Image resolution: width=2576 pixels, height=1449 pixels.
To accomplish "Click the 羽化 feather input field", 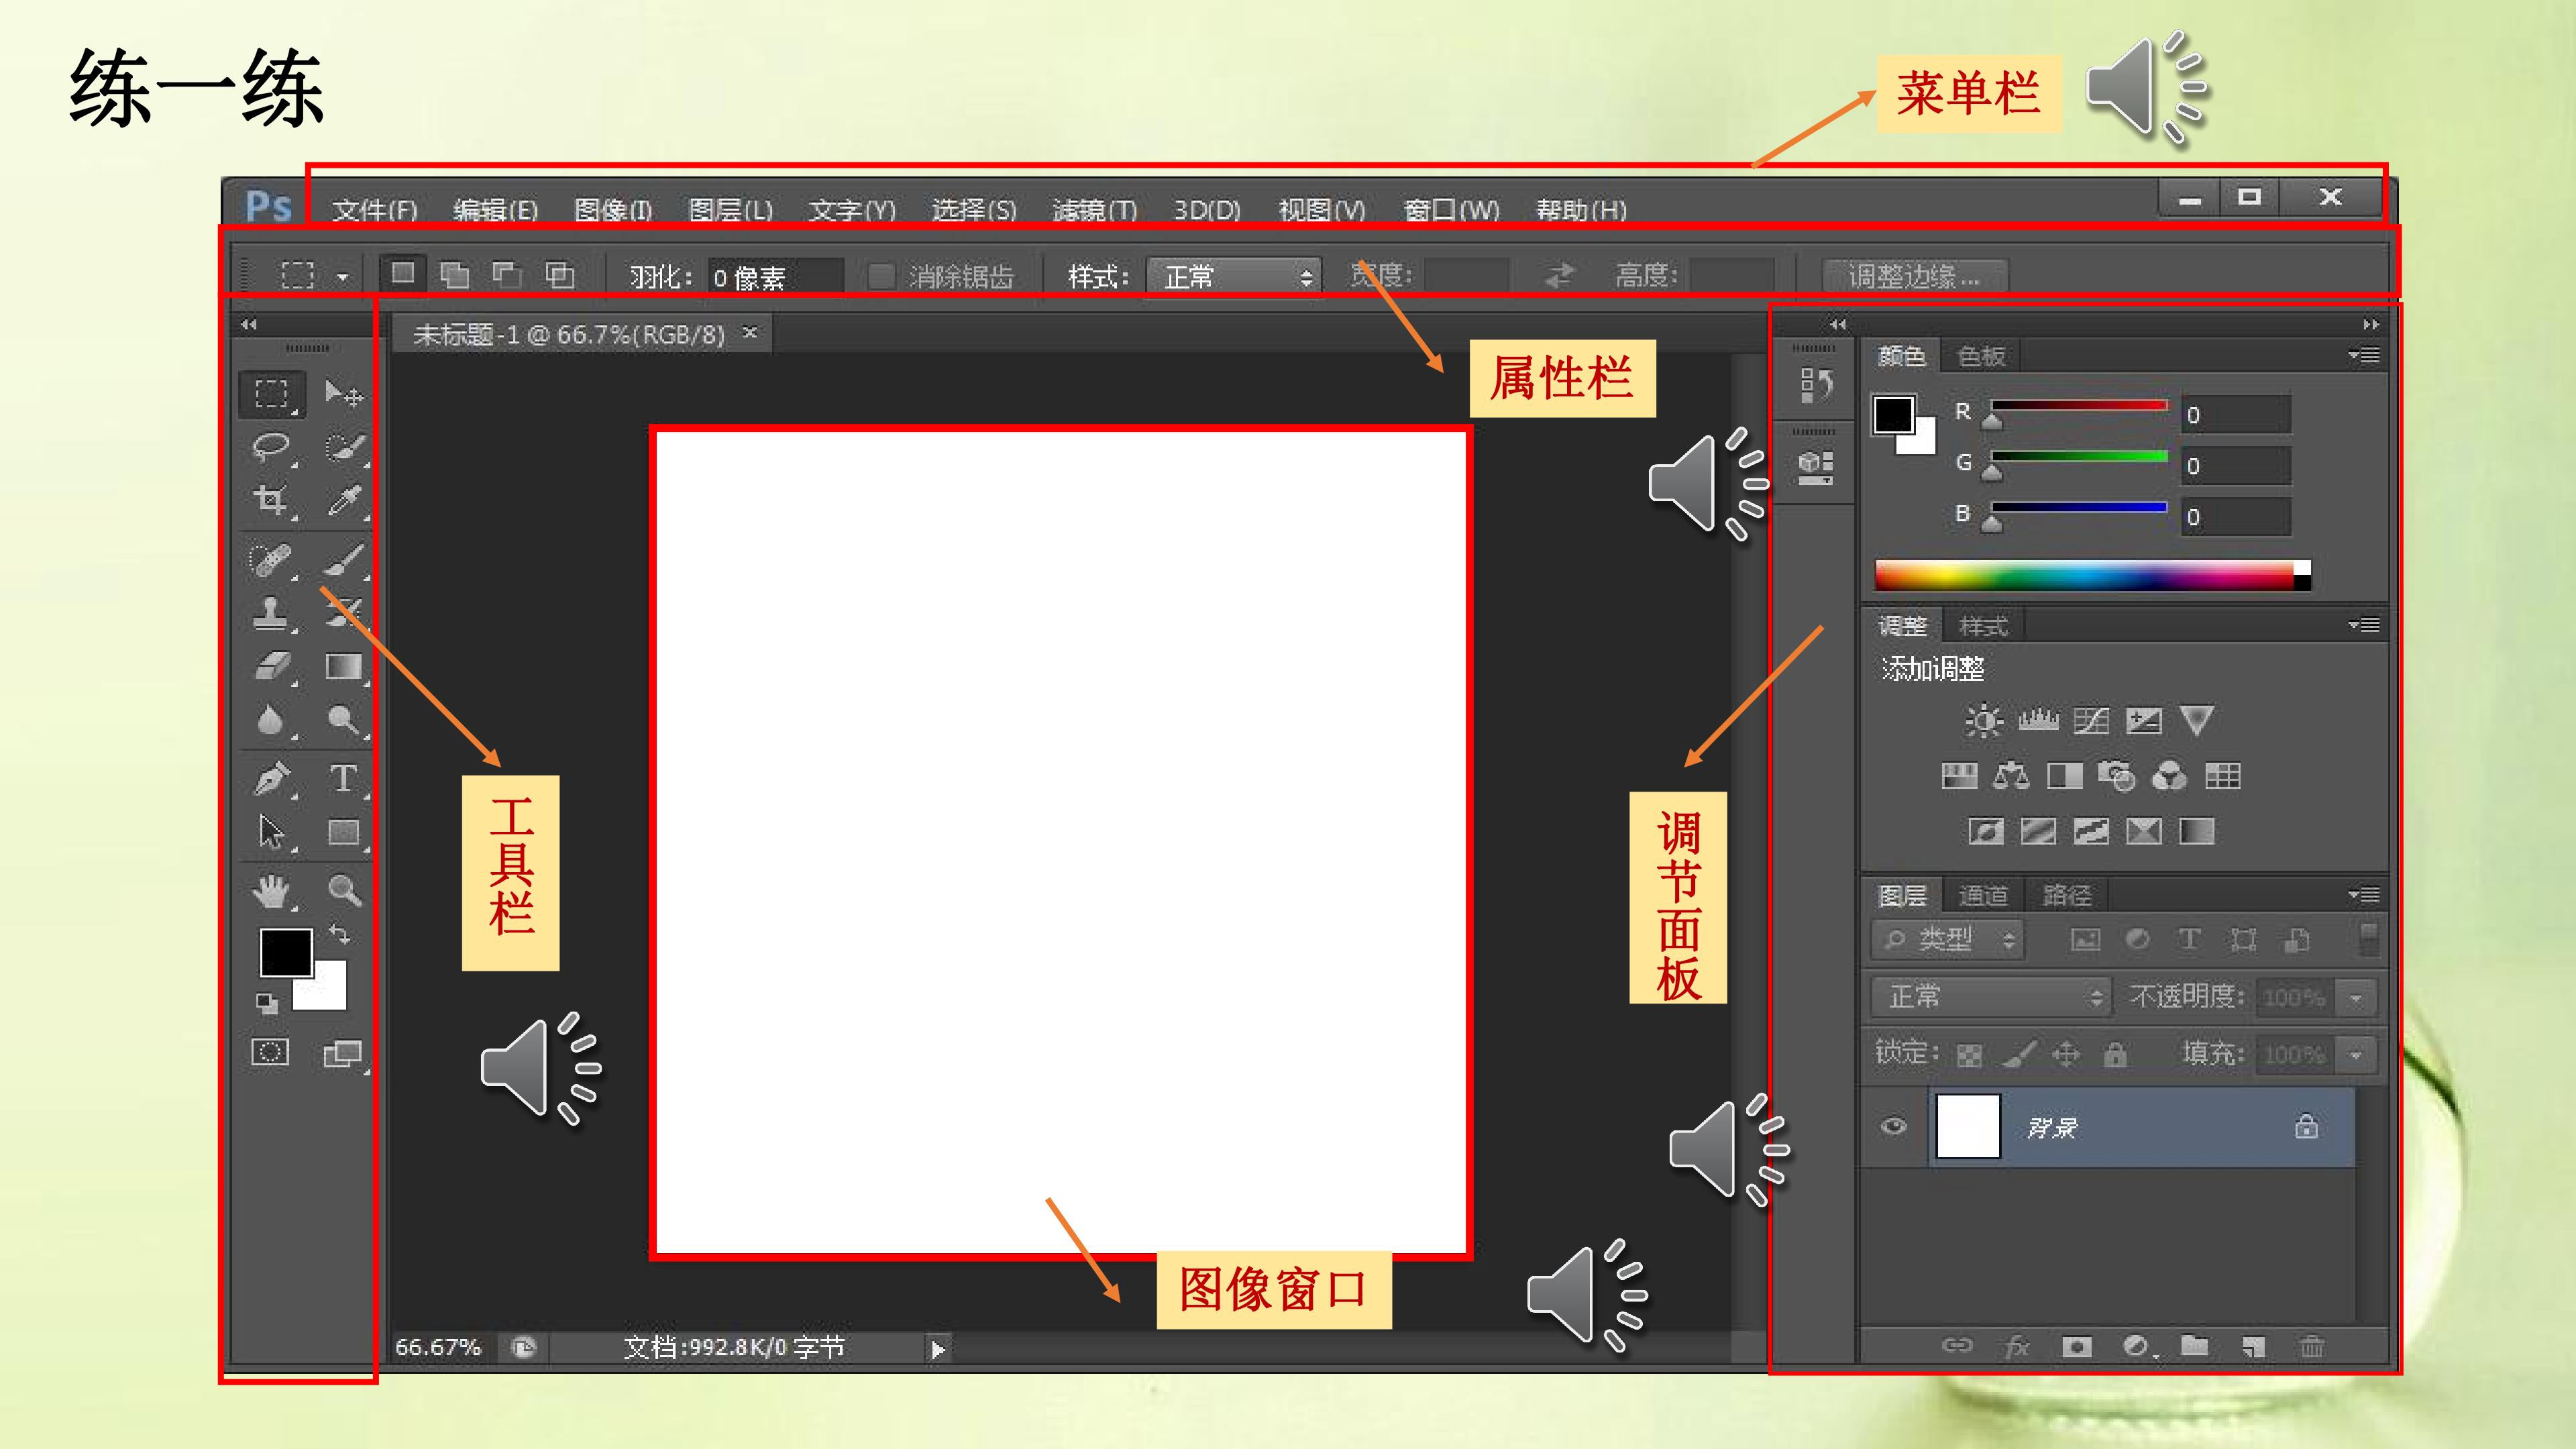I will pyautogui.click(x=775, y=276).
